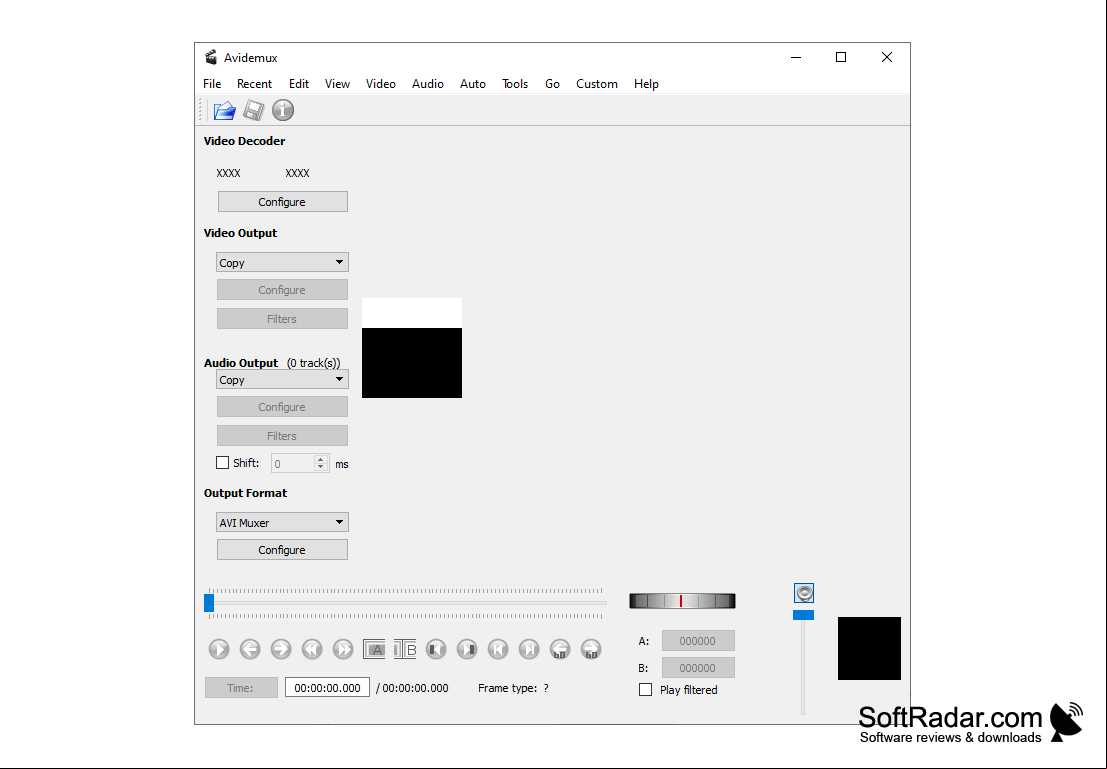
Task: Click the toolbar drag handle grip
Action: click(x=201, y=110)
